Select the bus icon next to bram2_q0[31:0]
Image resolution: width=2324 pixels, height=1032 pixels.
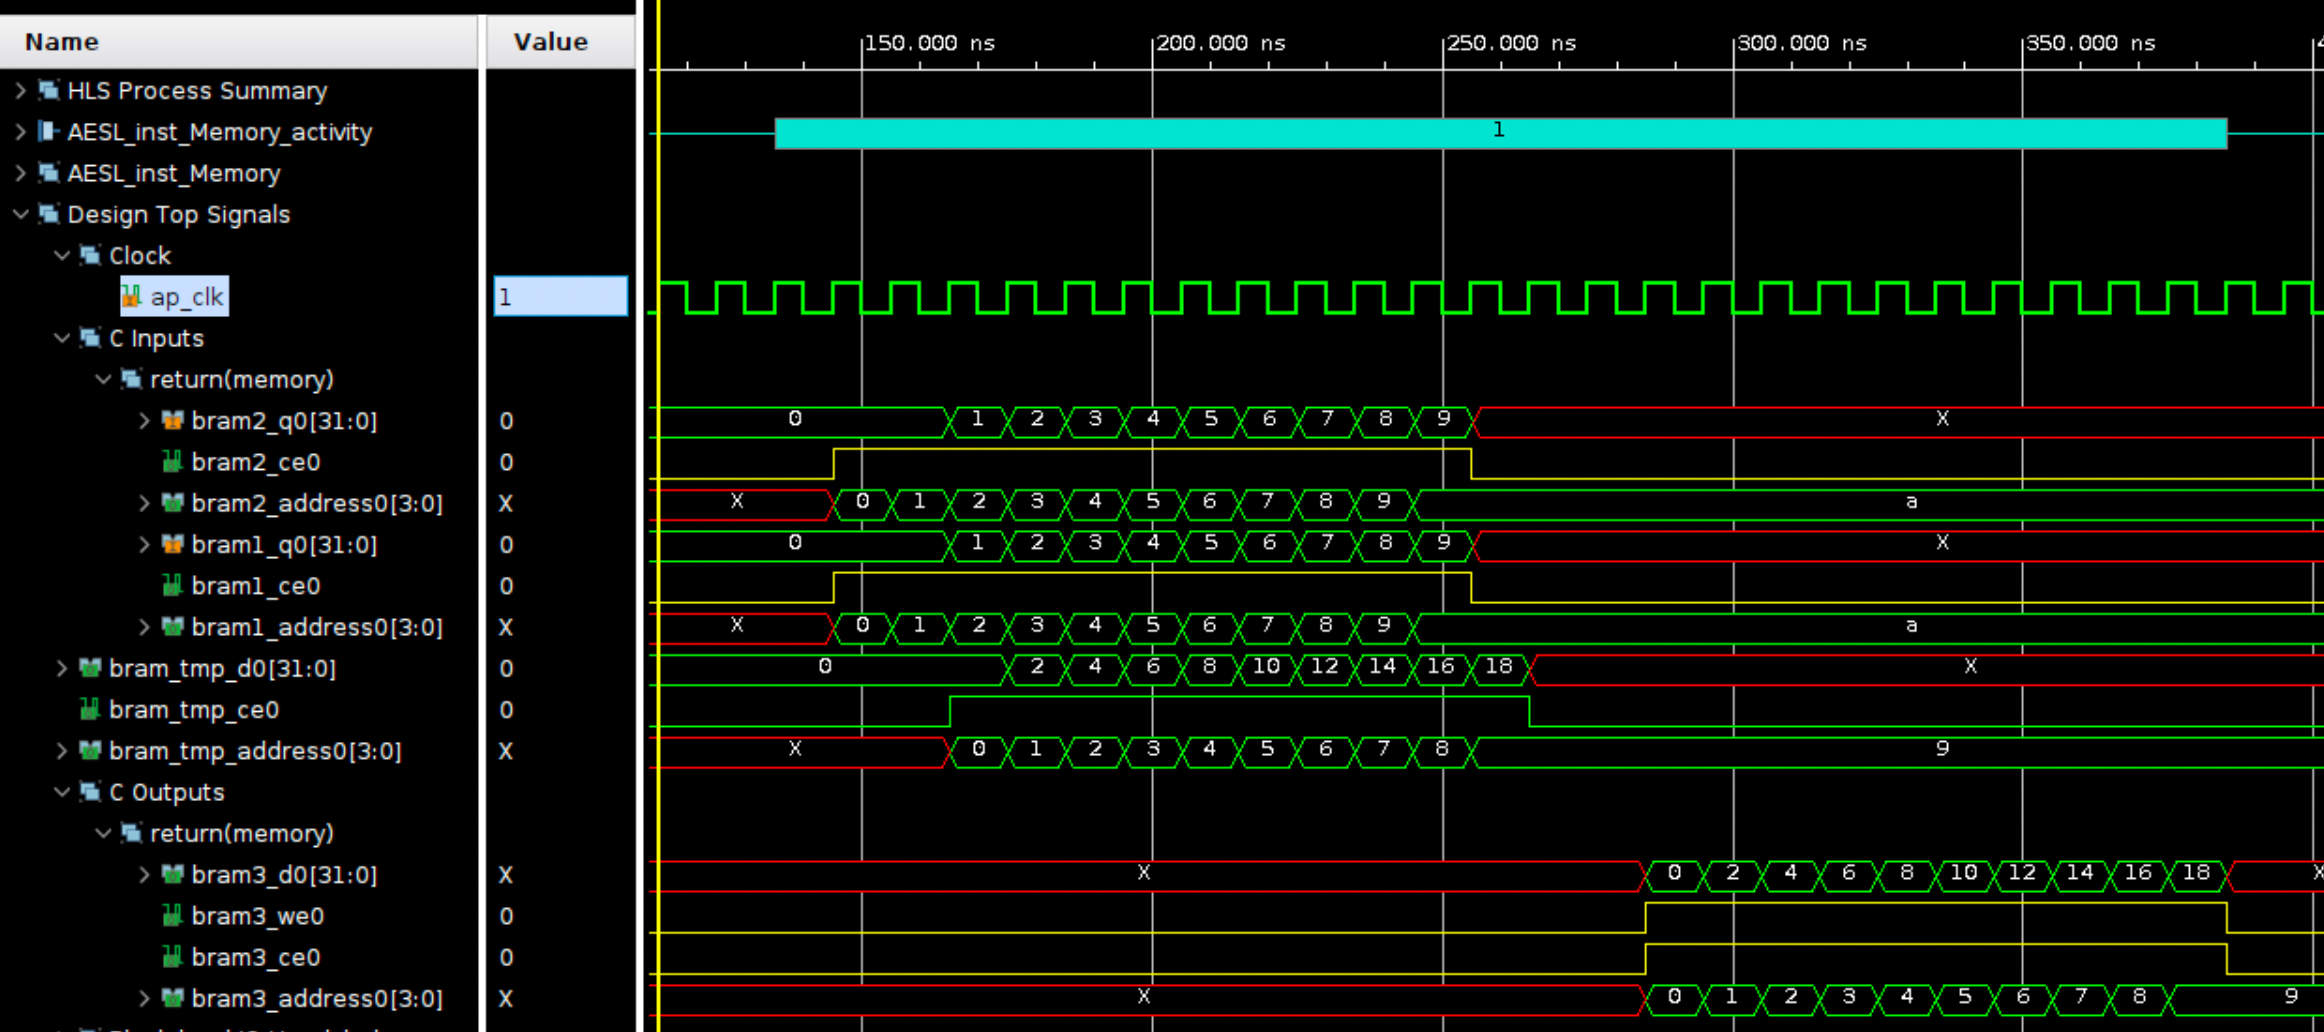click(173, 420)
